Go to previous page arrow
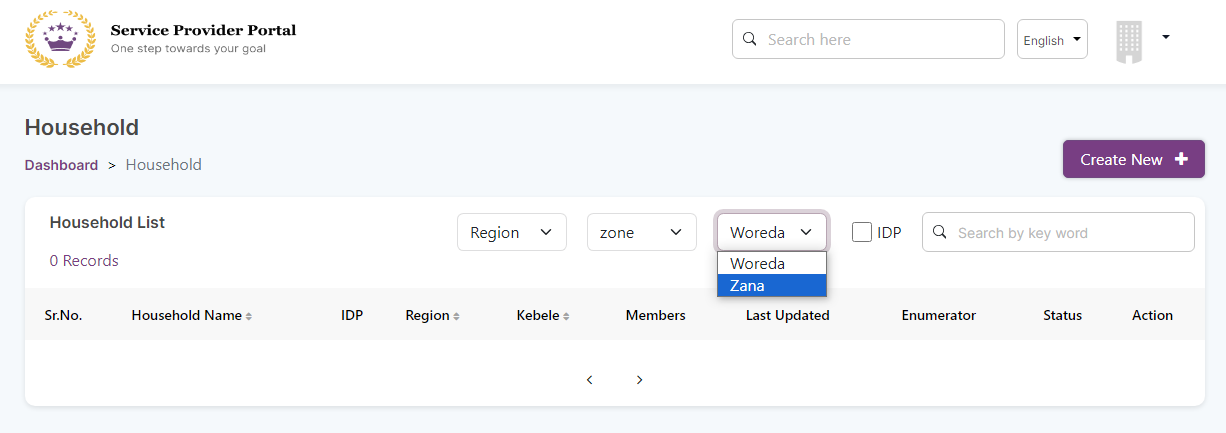The width and height of the screenshot is (1226, 433). [590, 380]
